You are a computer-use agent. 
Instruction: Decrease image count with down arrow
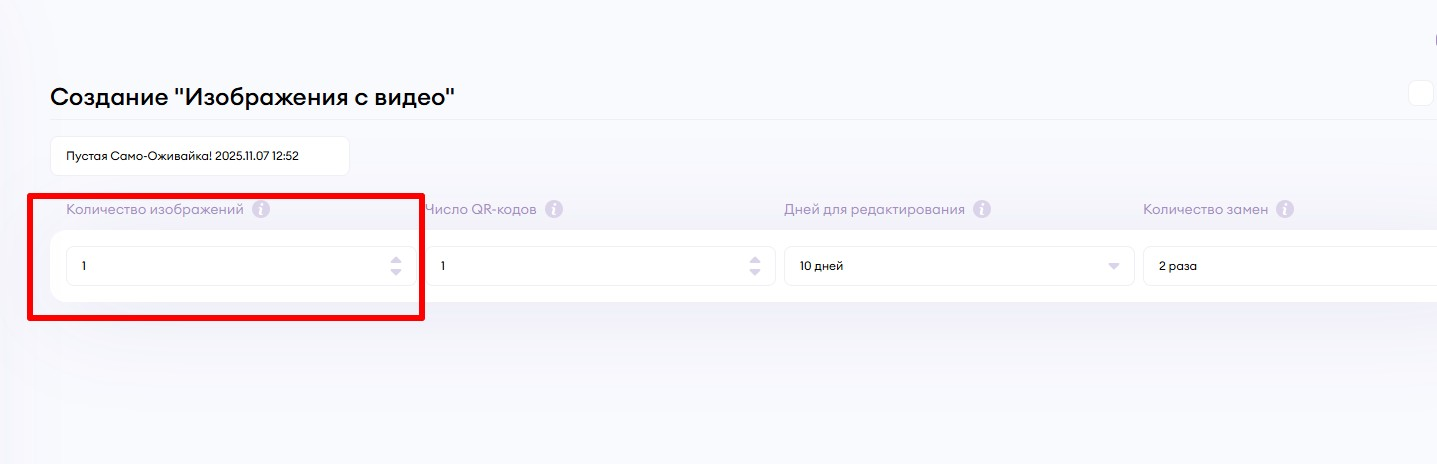396,272
